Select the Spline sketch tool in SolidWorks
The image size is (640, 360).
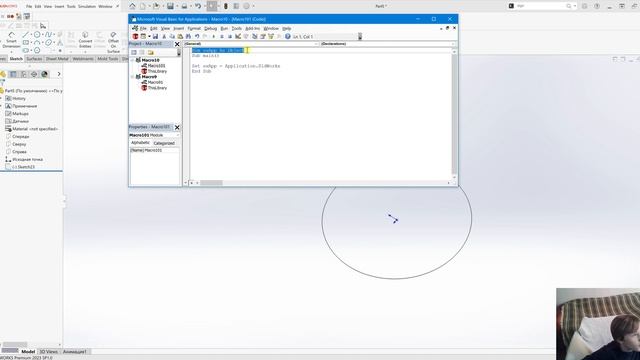(x=49, y=35)
